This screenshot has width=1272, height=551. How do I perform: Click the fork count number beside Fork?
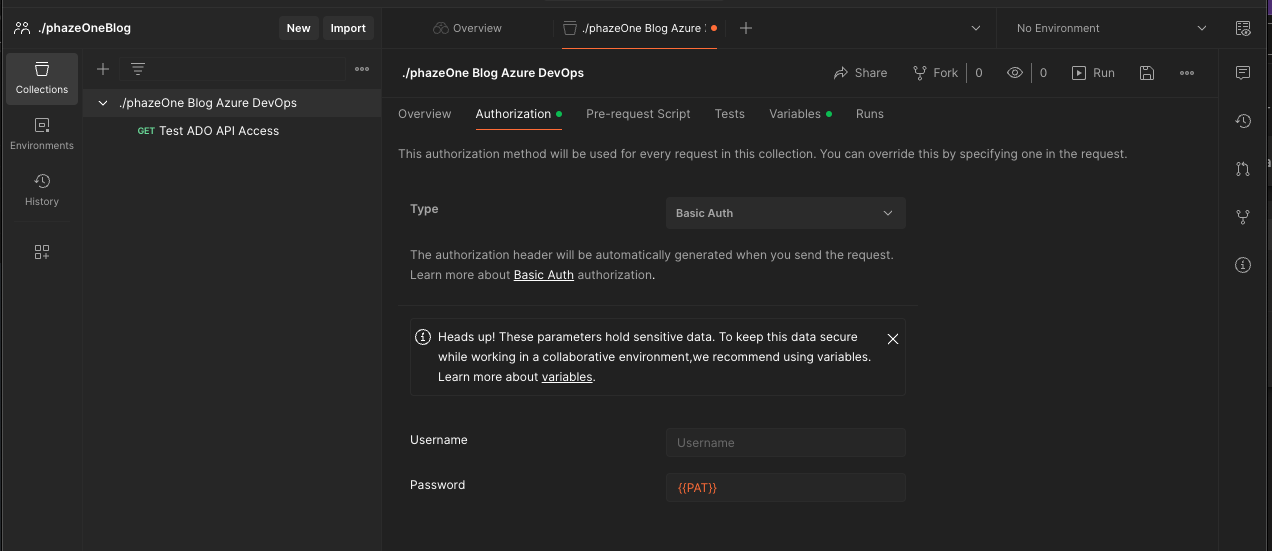click(979, 73)
